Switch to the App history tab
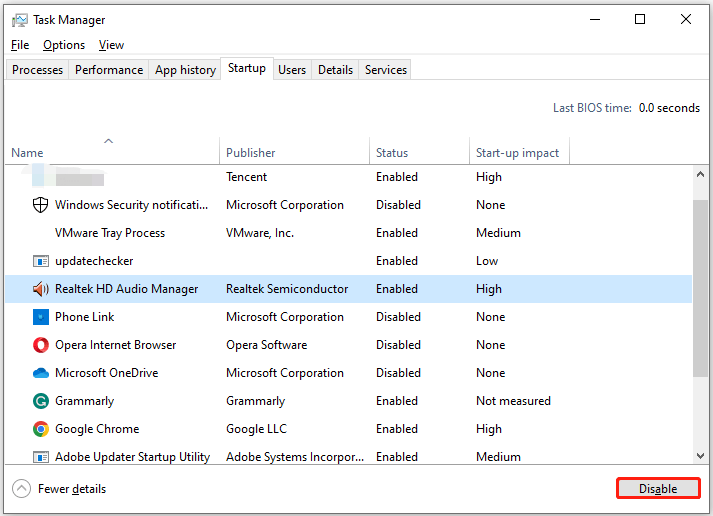The height and width of the screenshot is (516, 713). [185, 70]
